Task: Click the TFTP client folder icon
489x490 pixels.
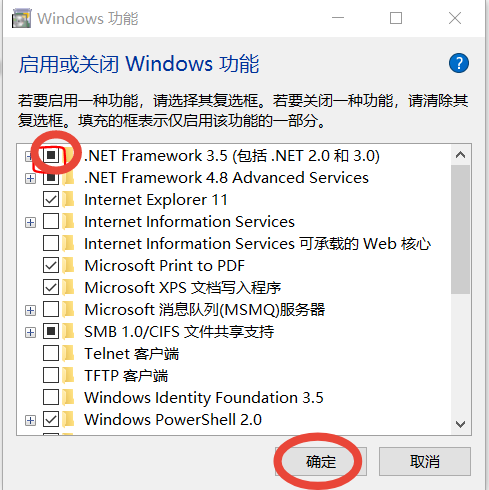Action: coord(69,375)
